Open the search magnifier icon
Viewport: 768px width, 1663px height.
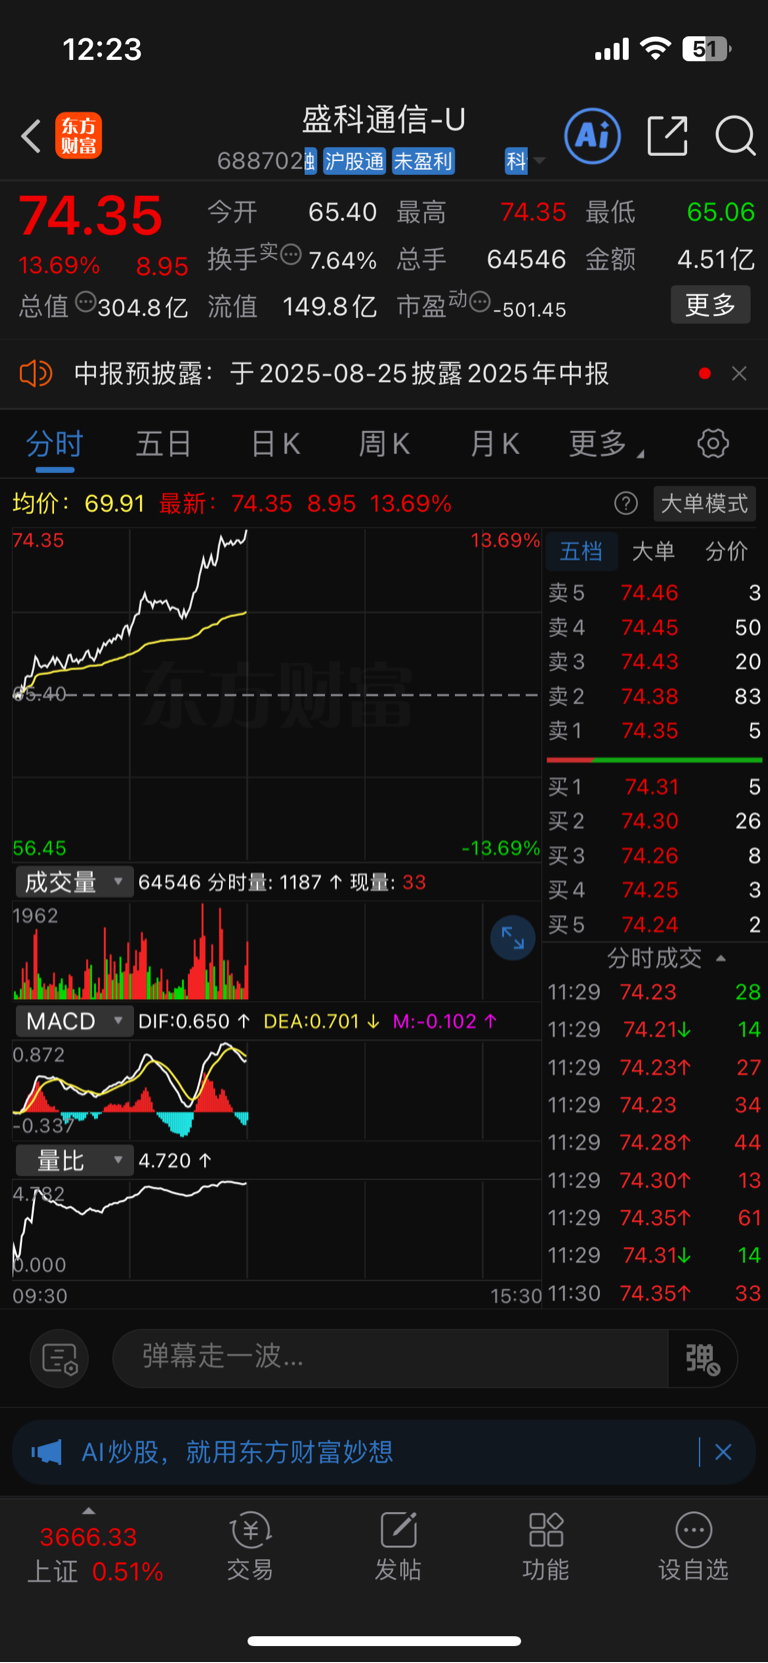[x=735, y=135]
